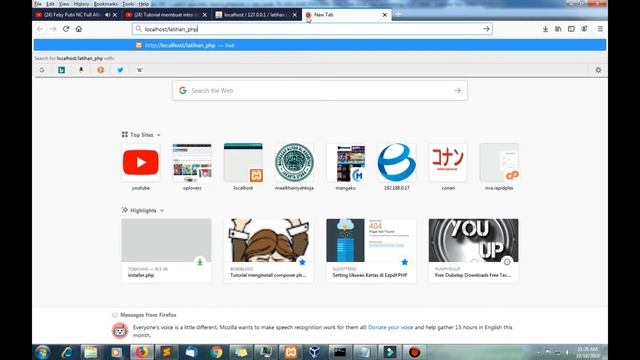The width and height of the screenshot is (640, 360).
Task: Close the Feby Putri NC tab
Action: tap(115, 15)
